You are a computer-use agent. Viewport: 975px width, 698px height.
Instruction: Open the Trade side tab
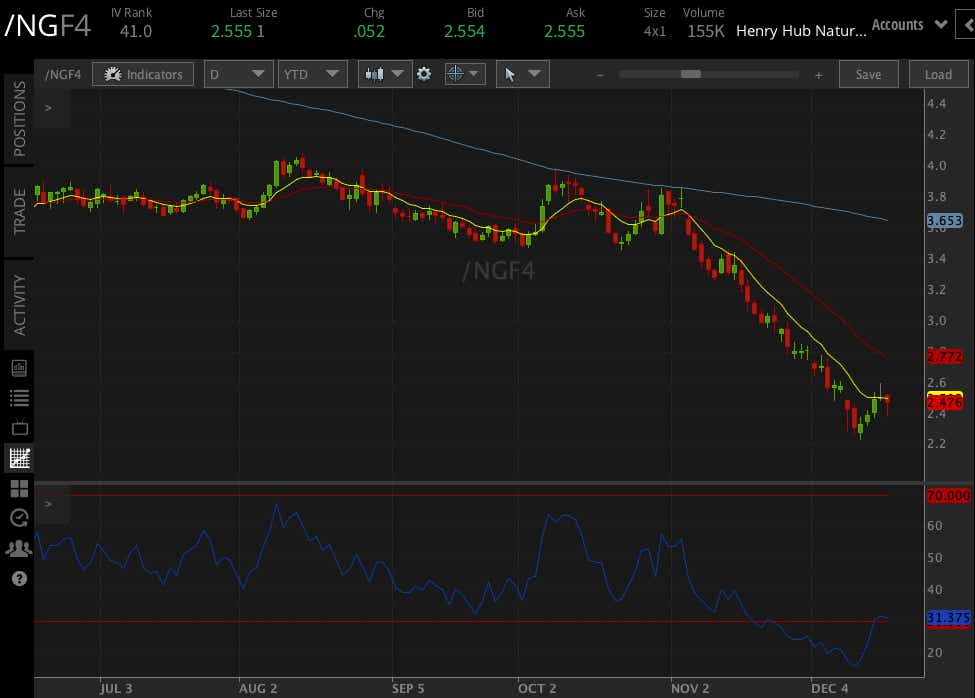tap(19, 211)
